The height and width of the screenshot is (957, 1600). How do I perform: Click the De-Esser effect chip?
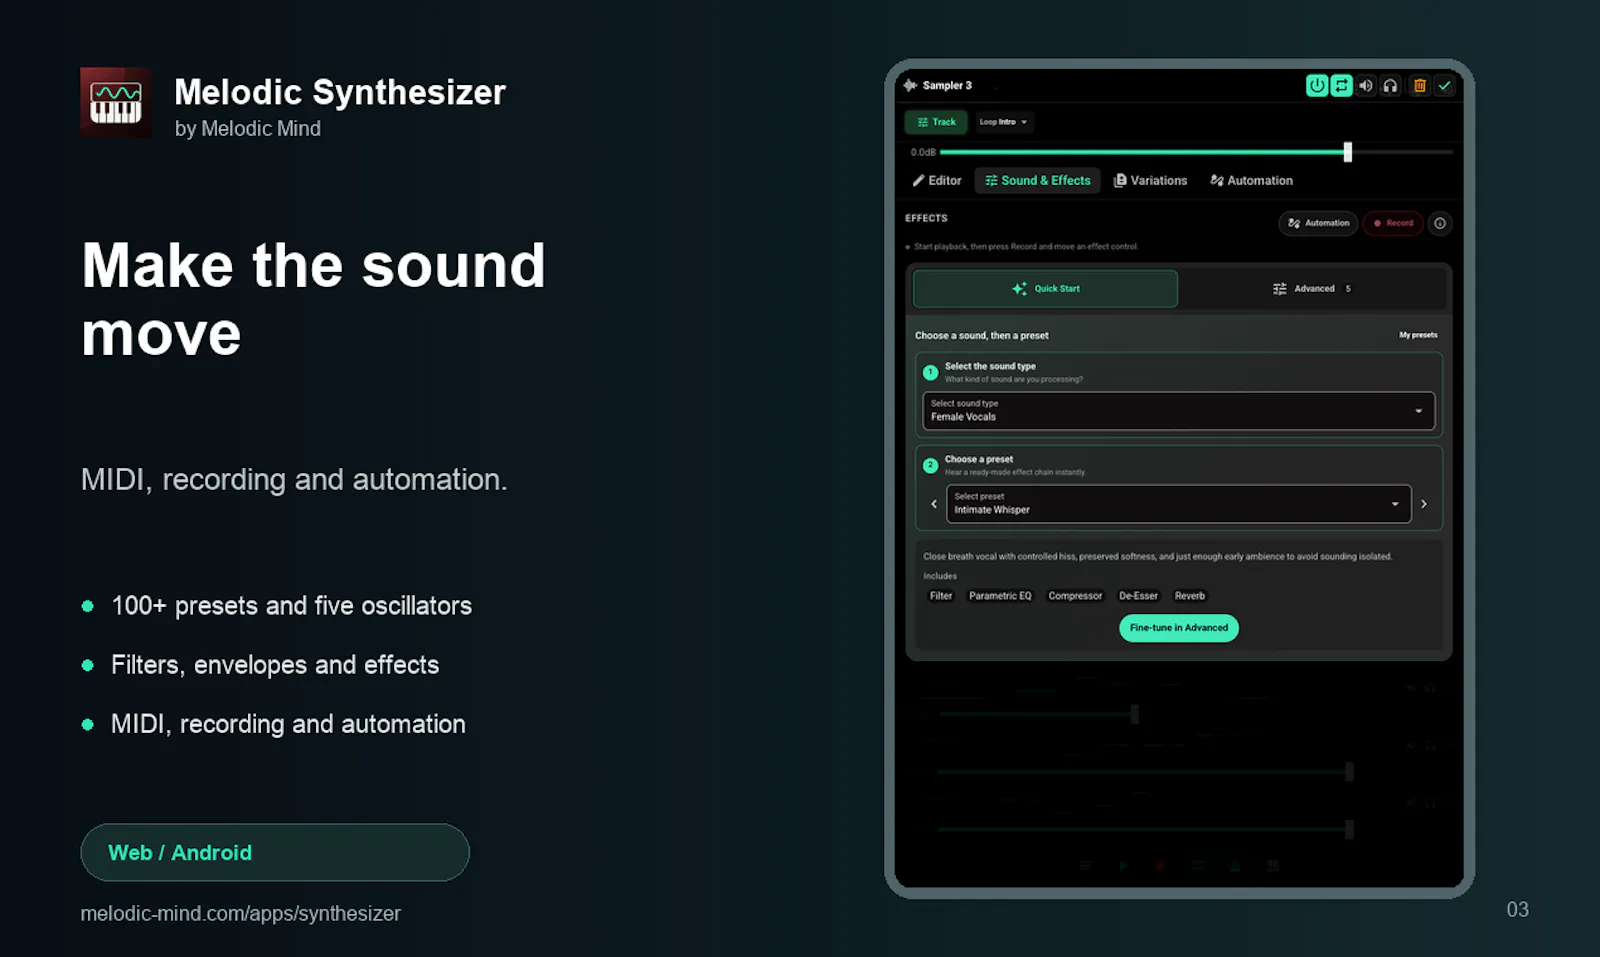click(1138, 596)
